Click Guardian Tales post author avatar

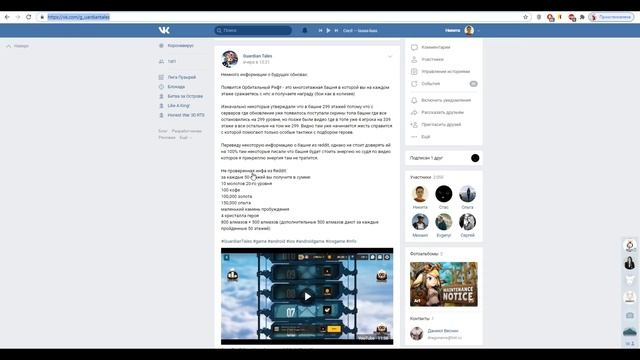pos(230,59)
